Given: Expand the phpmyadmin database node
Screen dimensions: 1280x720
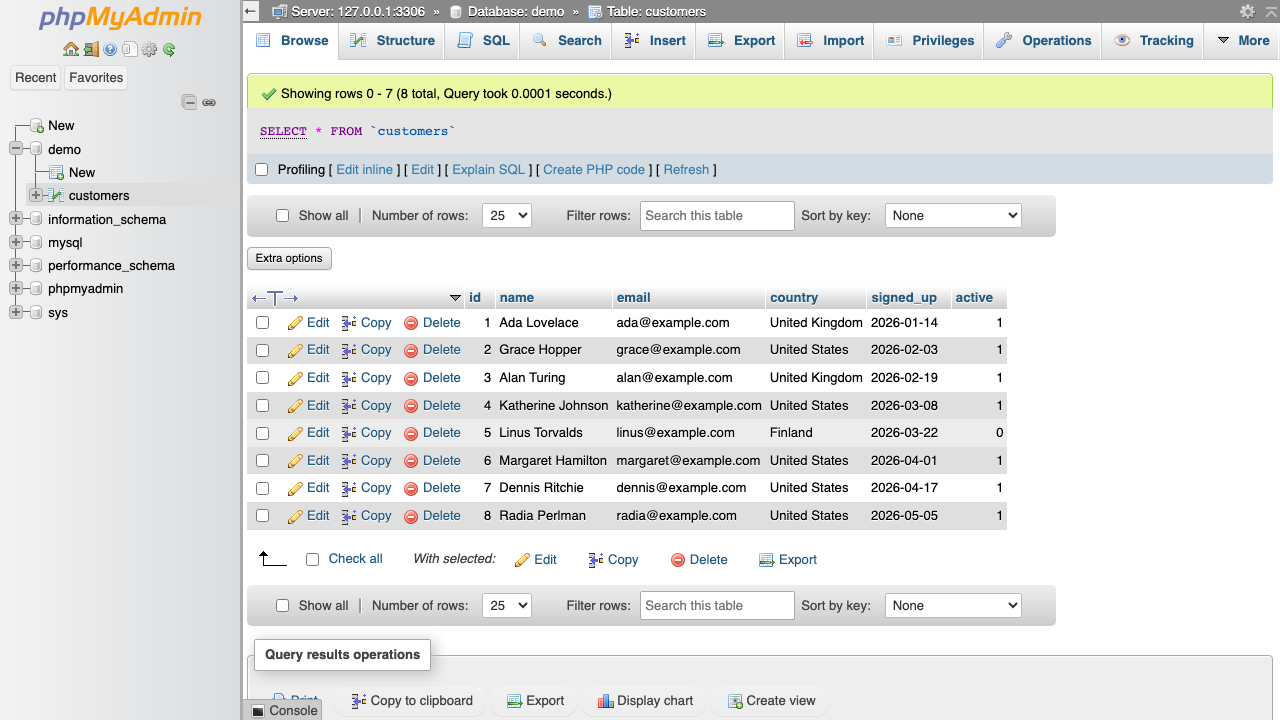Looking at the screenshot, I should pos(16,289).
